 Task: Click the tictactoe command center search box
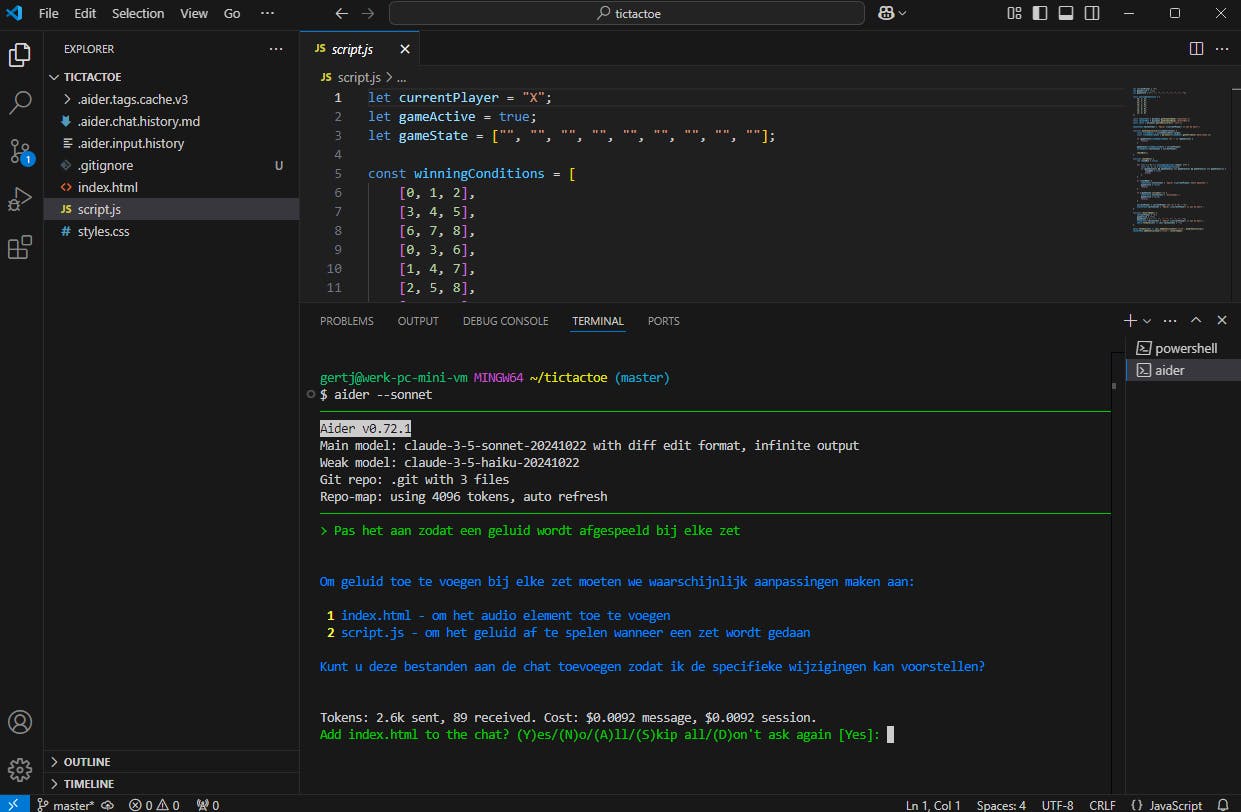click(x=627, y=14)
